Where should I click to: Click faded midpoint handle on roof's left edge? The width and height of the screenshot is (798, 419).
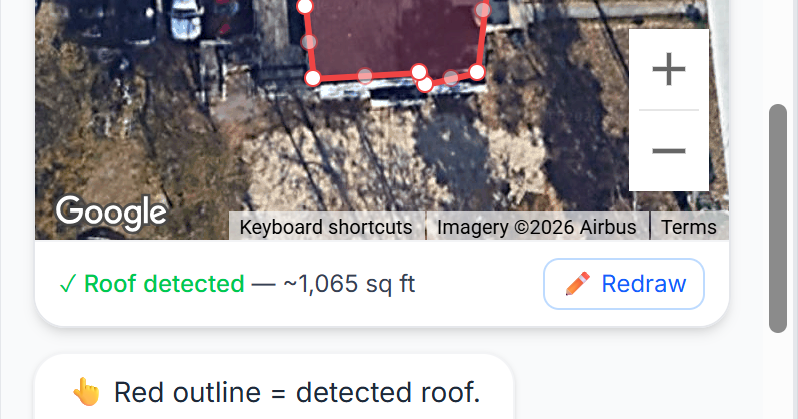(309, 42)
